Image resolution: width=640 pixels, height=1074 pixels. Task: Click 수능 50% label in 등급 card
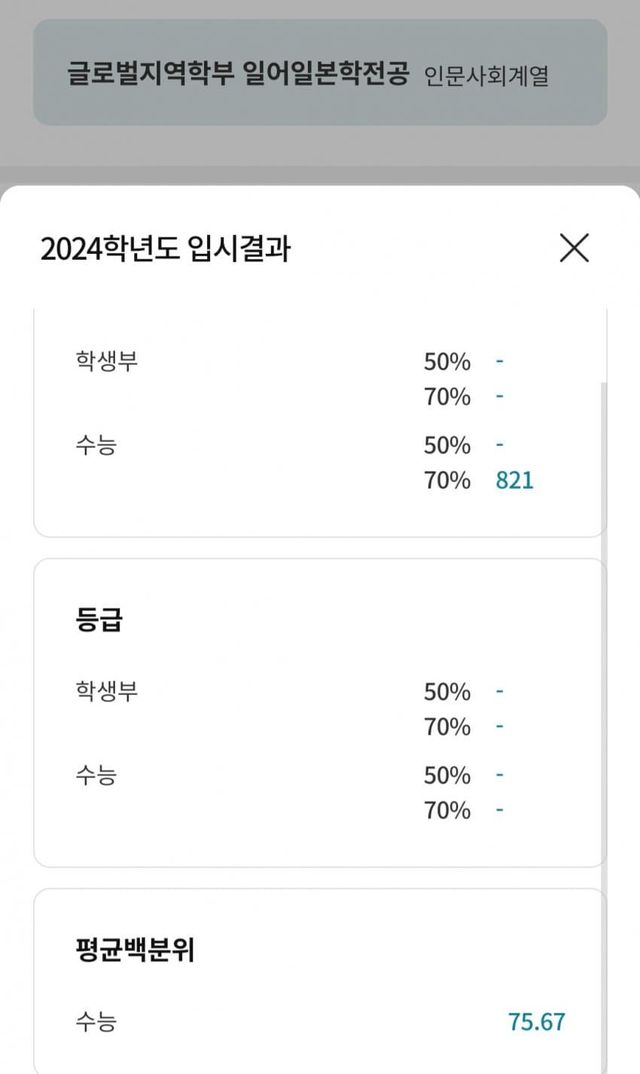pyautogui.click(x=447, y=775)
